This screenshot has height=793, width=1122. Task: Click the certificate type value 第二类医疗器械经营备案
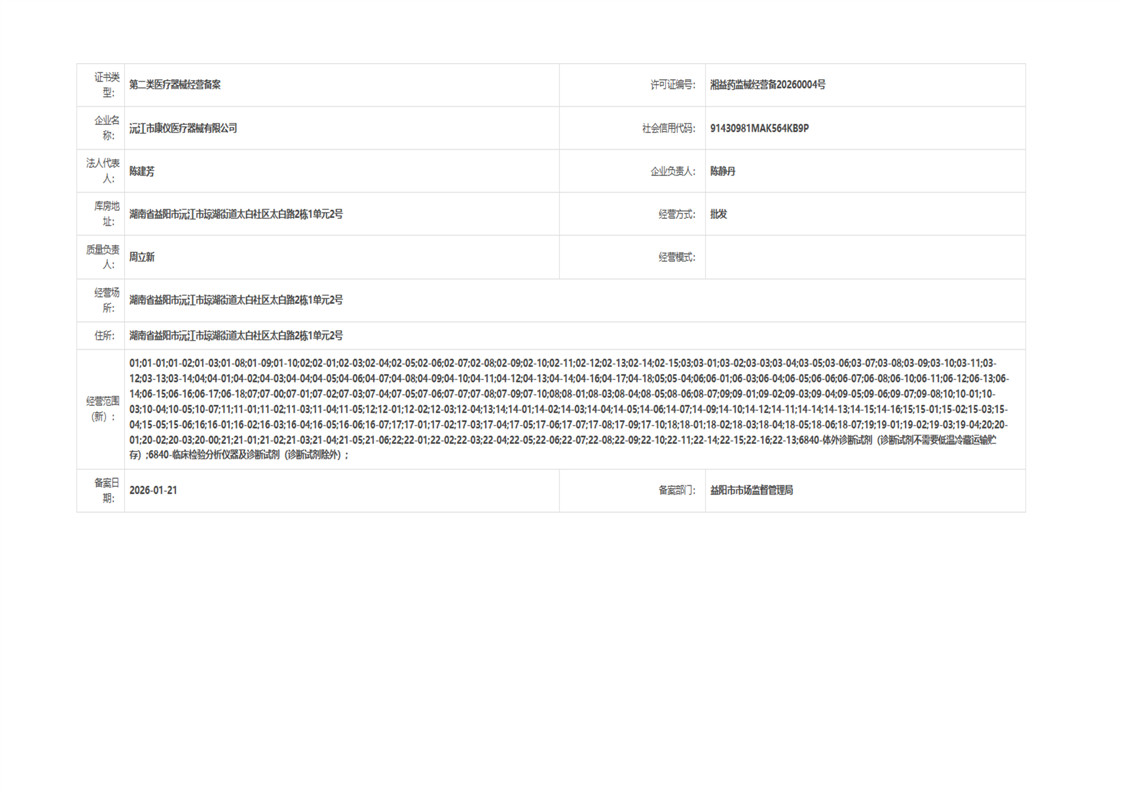175,84
